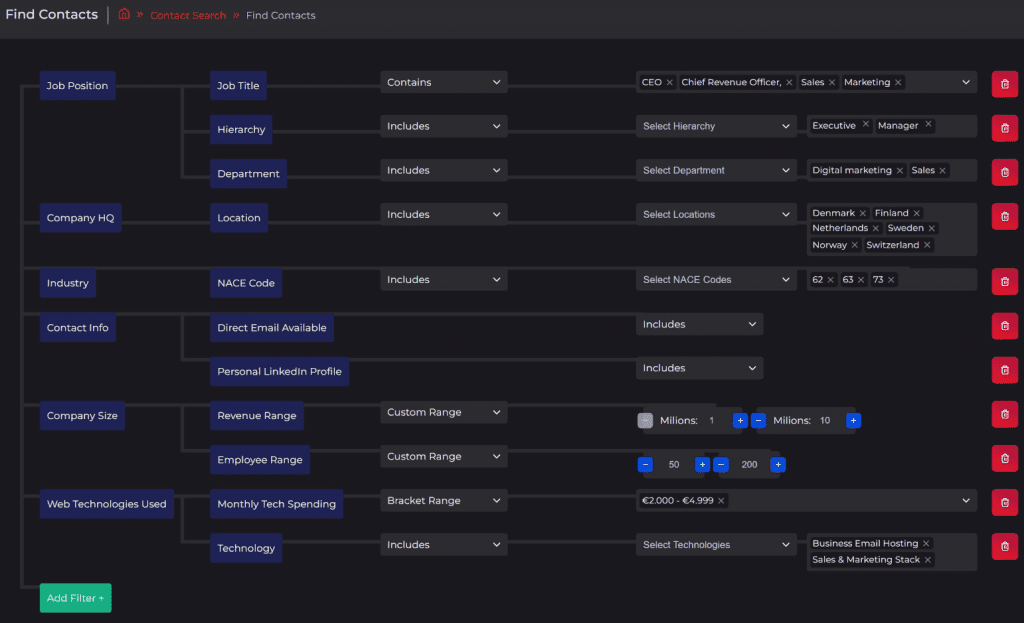Delete the Location filter row
The image size is (1024, 623).
(1004, 216)
